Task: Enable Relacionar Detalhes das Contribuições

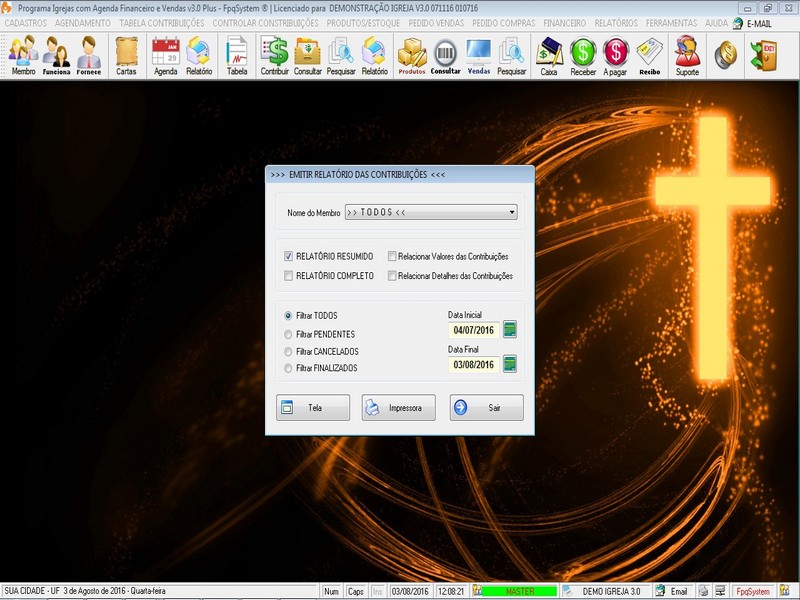Action: click(x=392, y=276)
